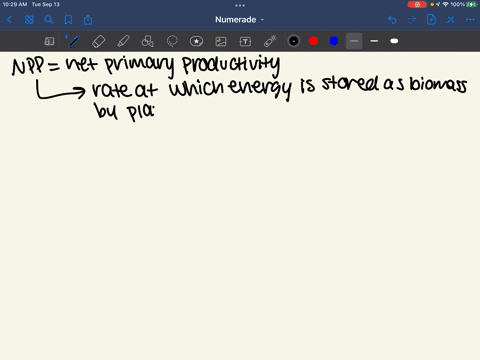Go back with the left chevron
Screen dimensions: 480x360
(9, 20)
